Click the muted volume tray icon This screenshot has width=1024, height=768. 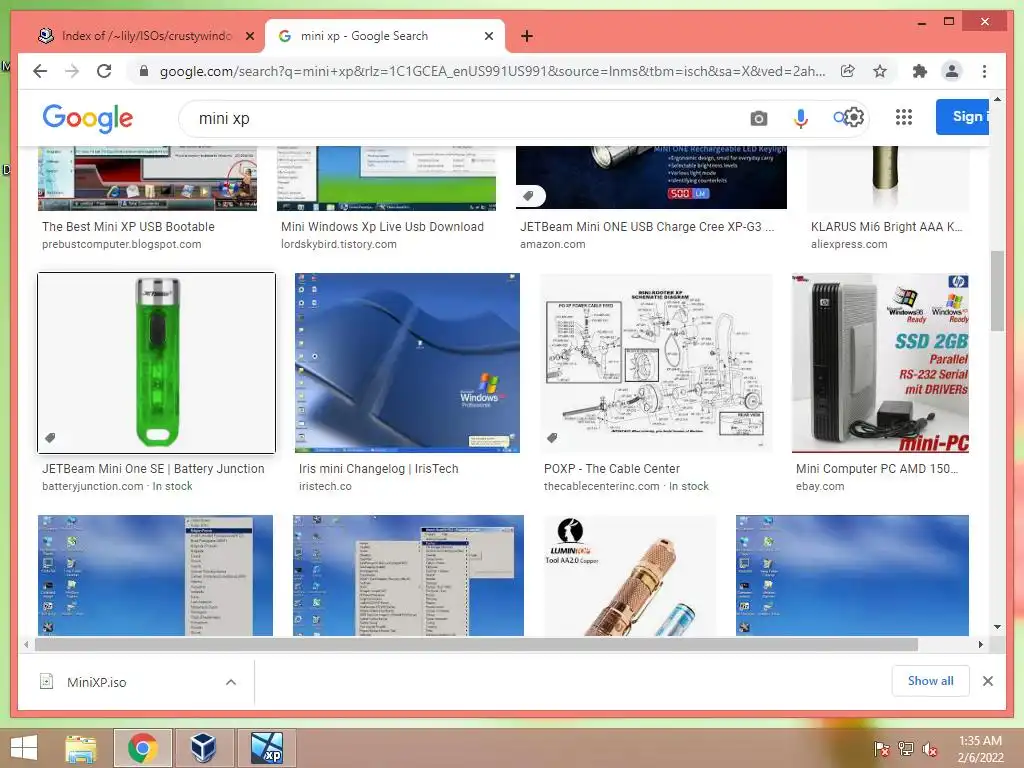point(929,748)
